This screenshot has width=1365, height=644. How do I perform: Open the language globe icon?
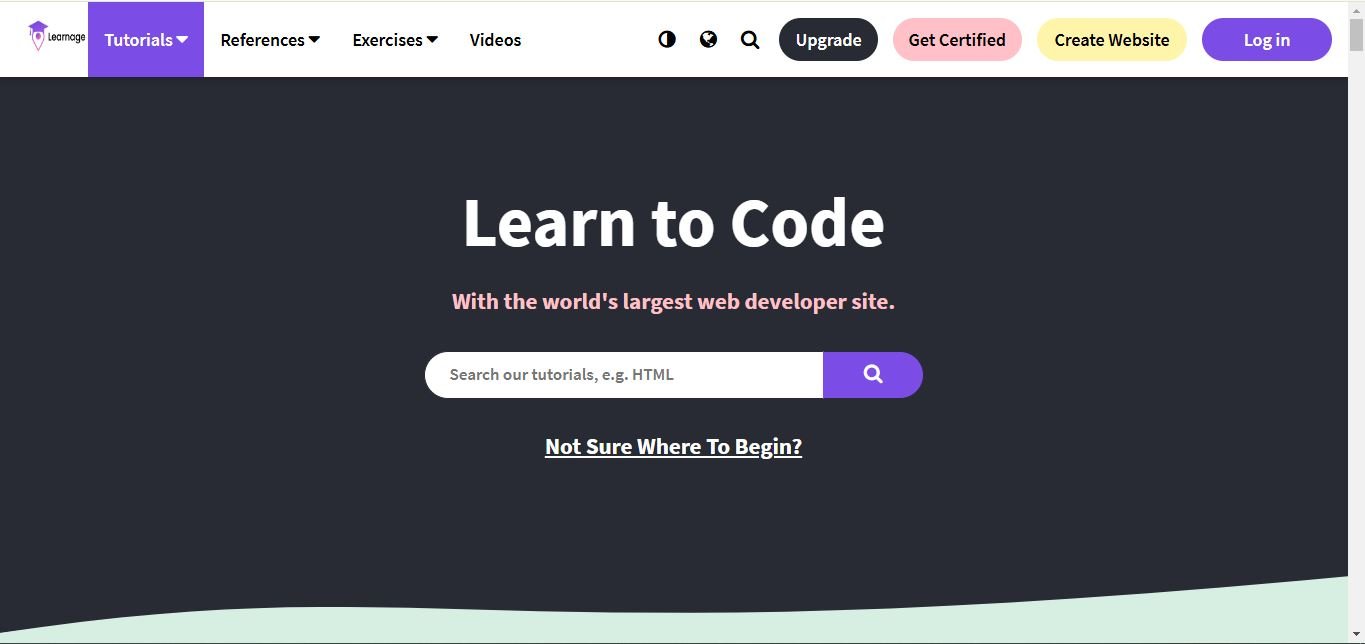pyautogui.click(x=708, y=40)
